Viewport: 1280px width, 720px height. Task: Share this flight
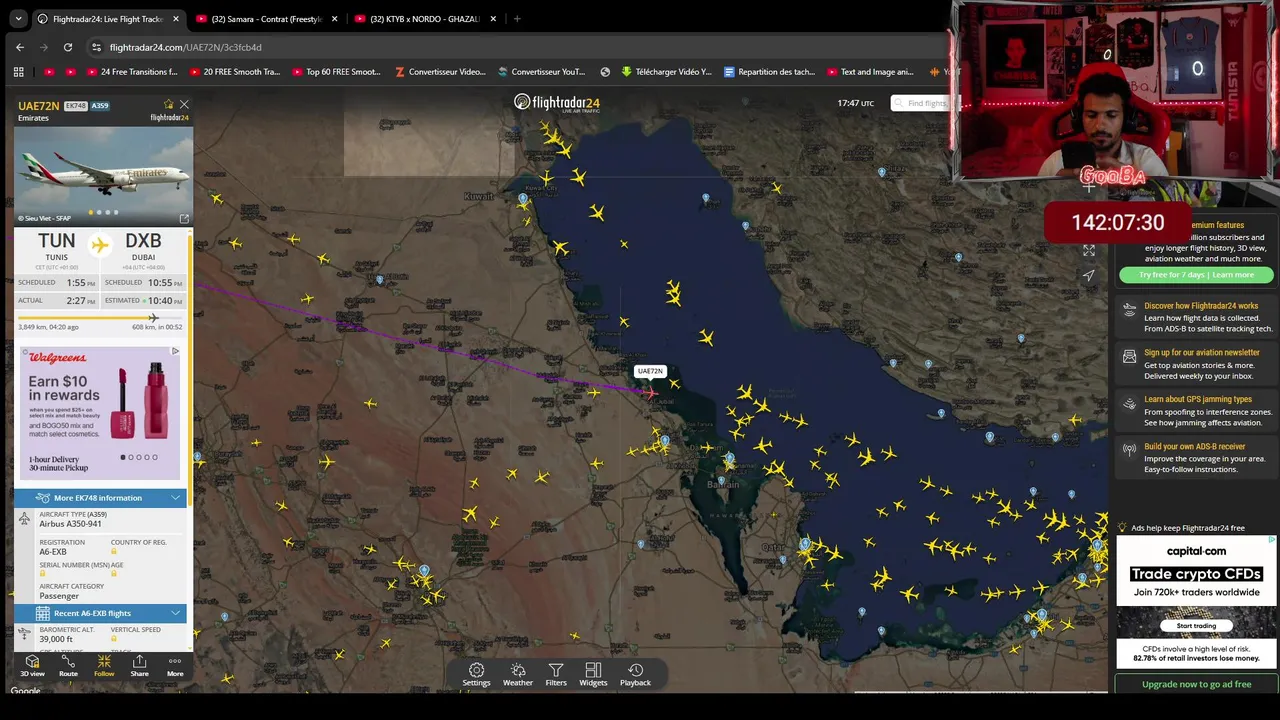coord(139,665)
